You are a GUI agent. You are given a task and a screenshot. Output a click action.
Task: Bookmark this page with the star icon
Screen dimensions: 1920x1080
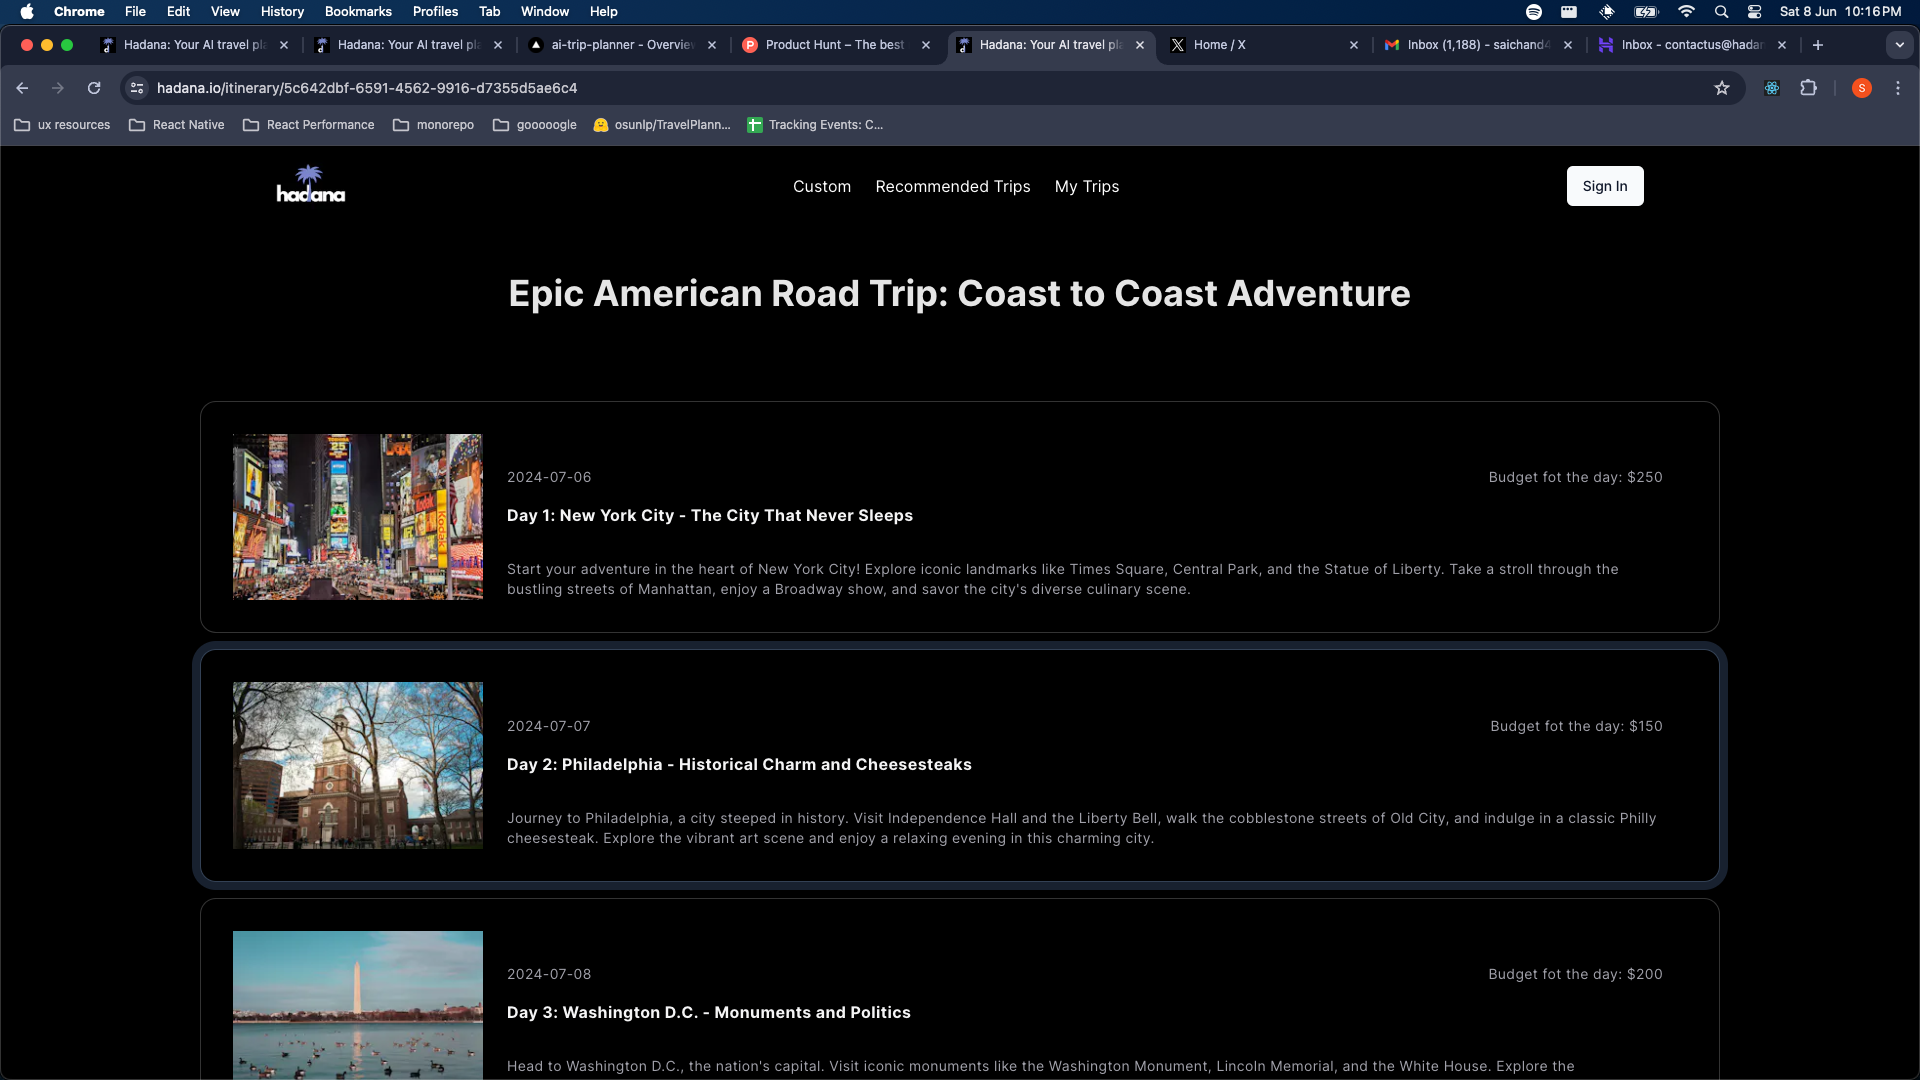(x=1722, y=88)
